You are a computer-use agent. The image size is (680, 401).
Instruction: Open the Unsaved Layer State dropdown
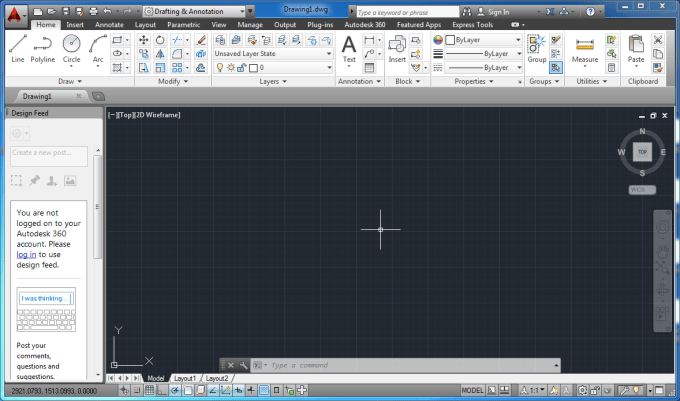tap(273, 54)
